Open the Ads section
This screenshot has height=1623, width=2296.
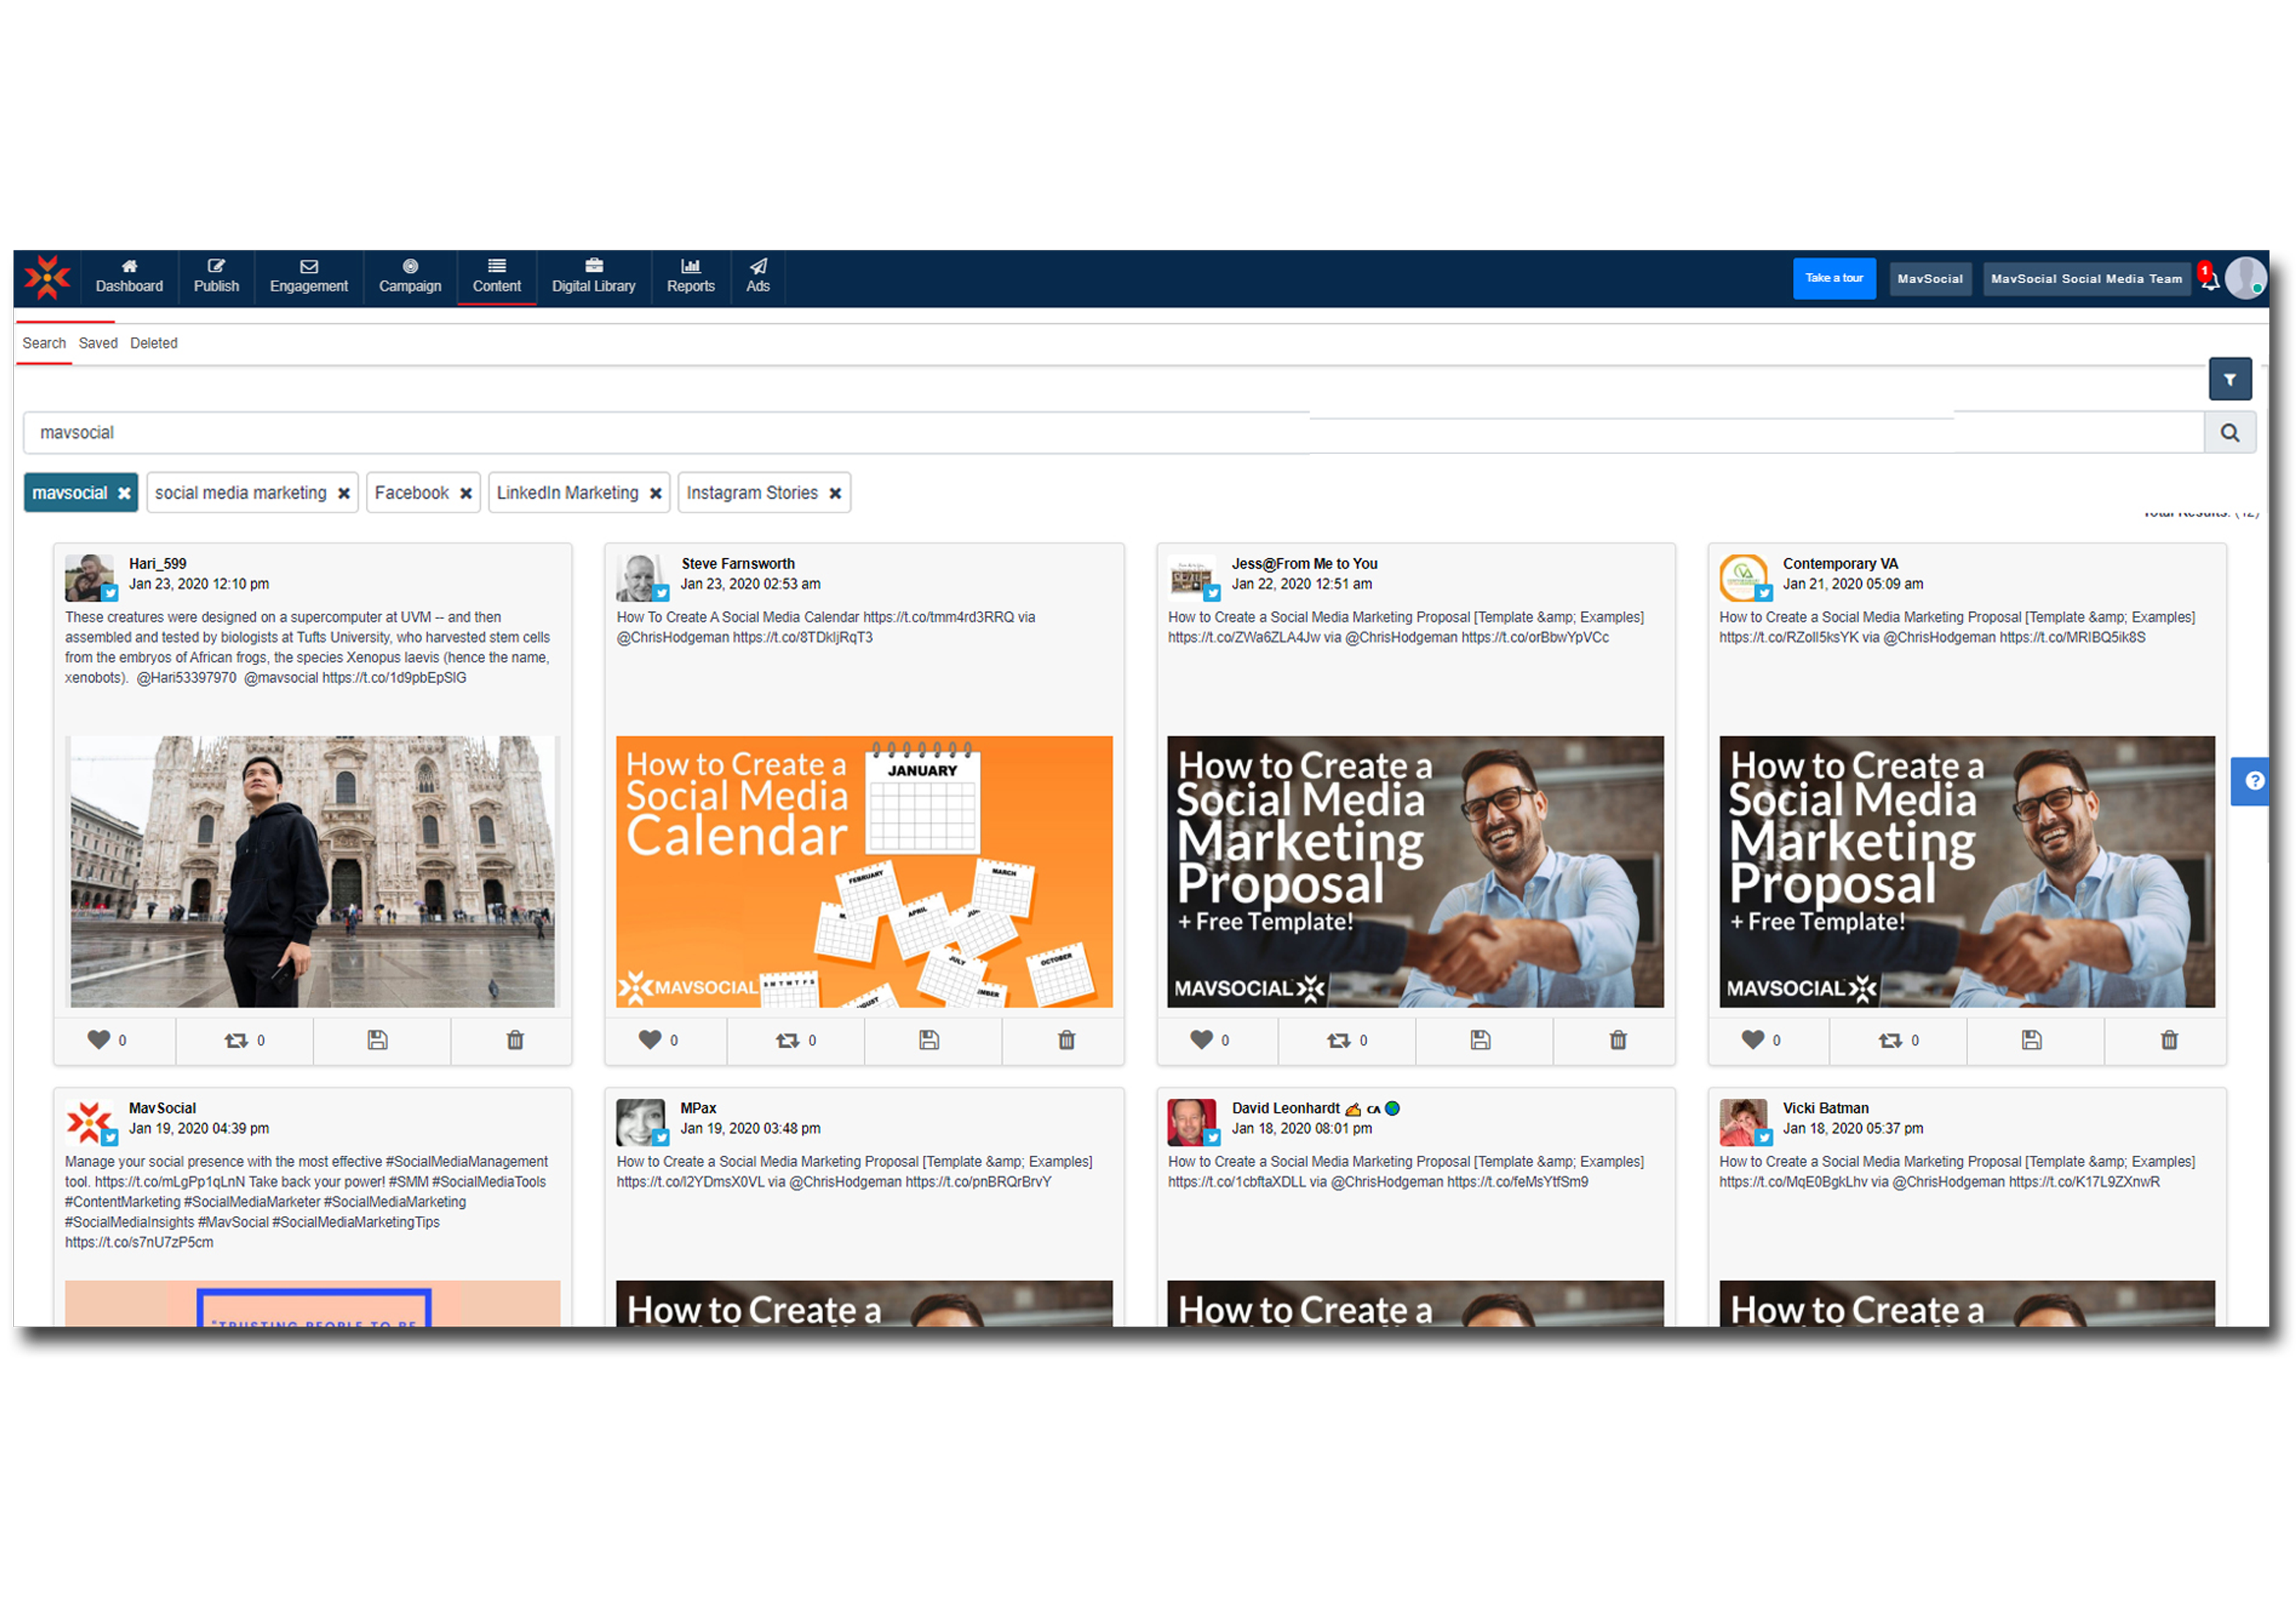click(758, 277)
